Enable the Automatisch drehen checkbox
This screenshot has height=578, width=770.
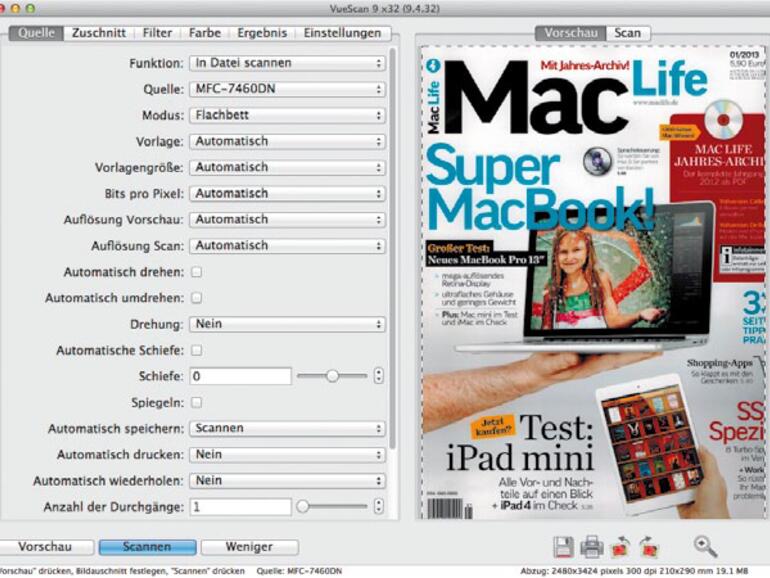point(196,272)
